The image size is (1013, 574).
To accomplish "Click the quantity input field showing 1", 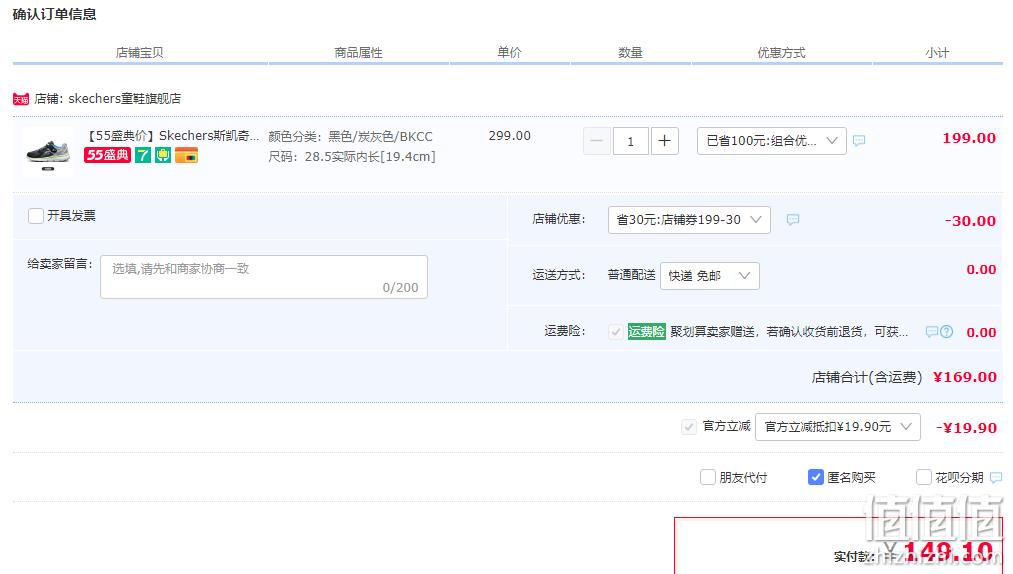I will [631, 141].
